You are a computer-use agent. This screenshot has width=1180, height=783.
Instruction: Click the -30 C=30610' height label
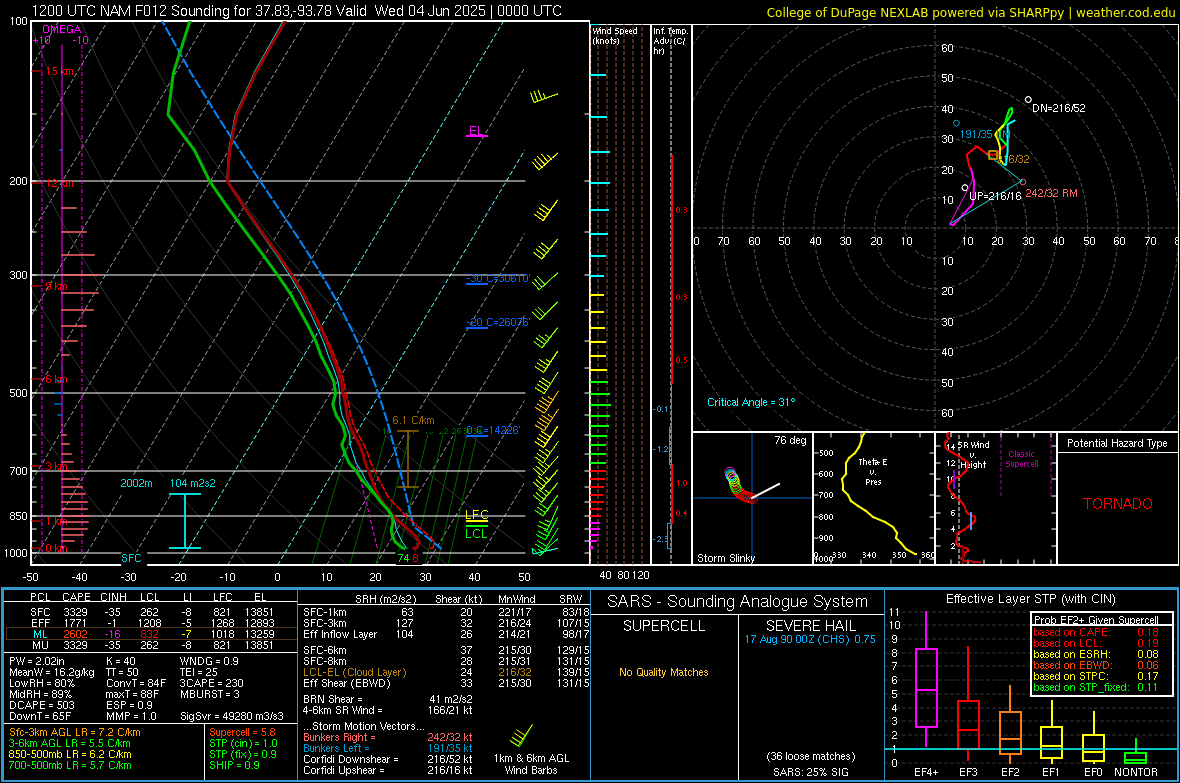click(498, 279)
